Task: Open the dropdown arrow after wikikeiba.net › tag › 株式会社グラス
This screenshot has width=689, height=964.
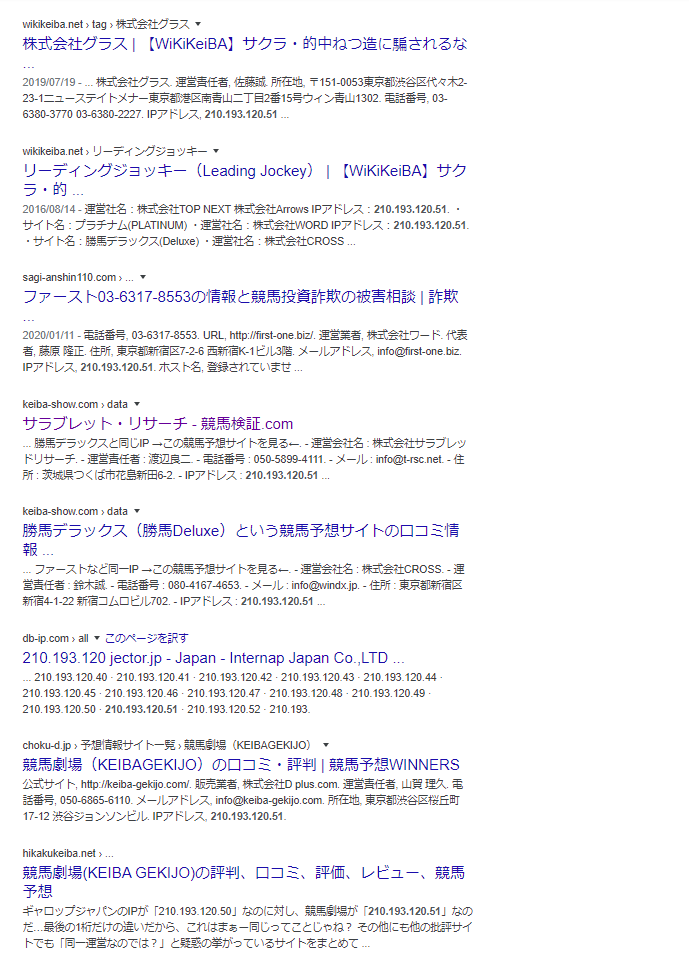Action: pyautogui.click(x=198, y=24)
